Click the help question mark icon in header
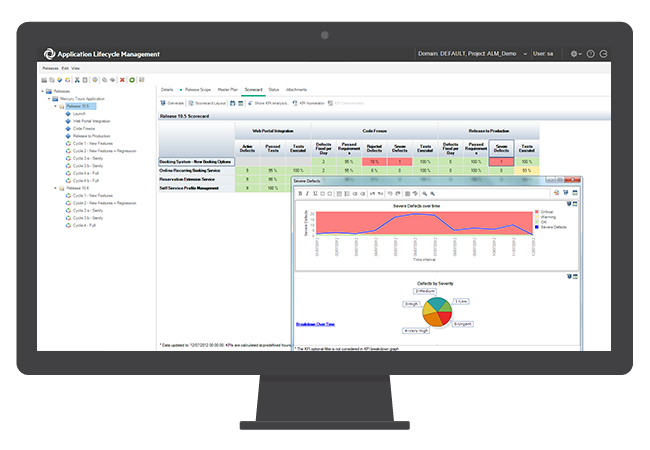The width and height of the screenshot is (650, 450). click(590, 54)
